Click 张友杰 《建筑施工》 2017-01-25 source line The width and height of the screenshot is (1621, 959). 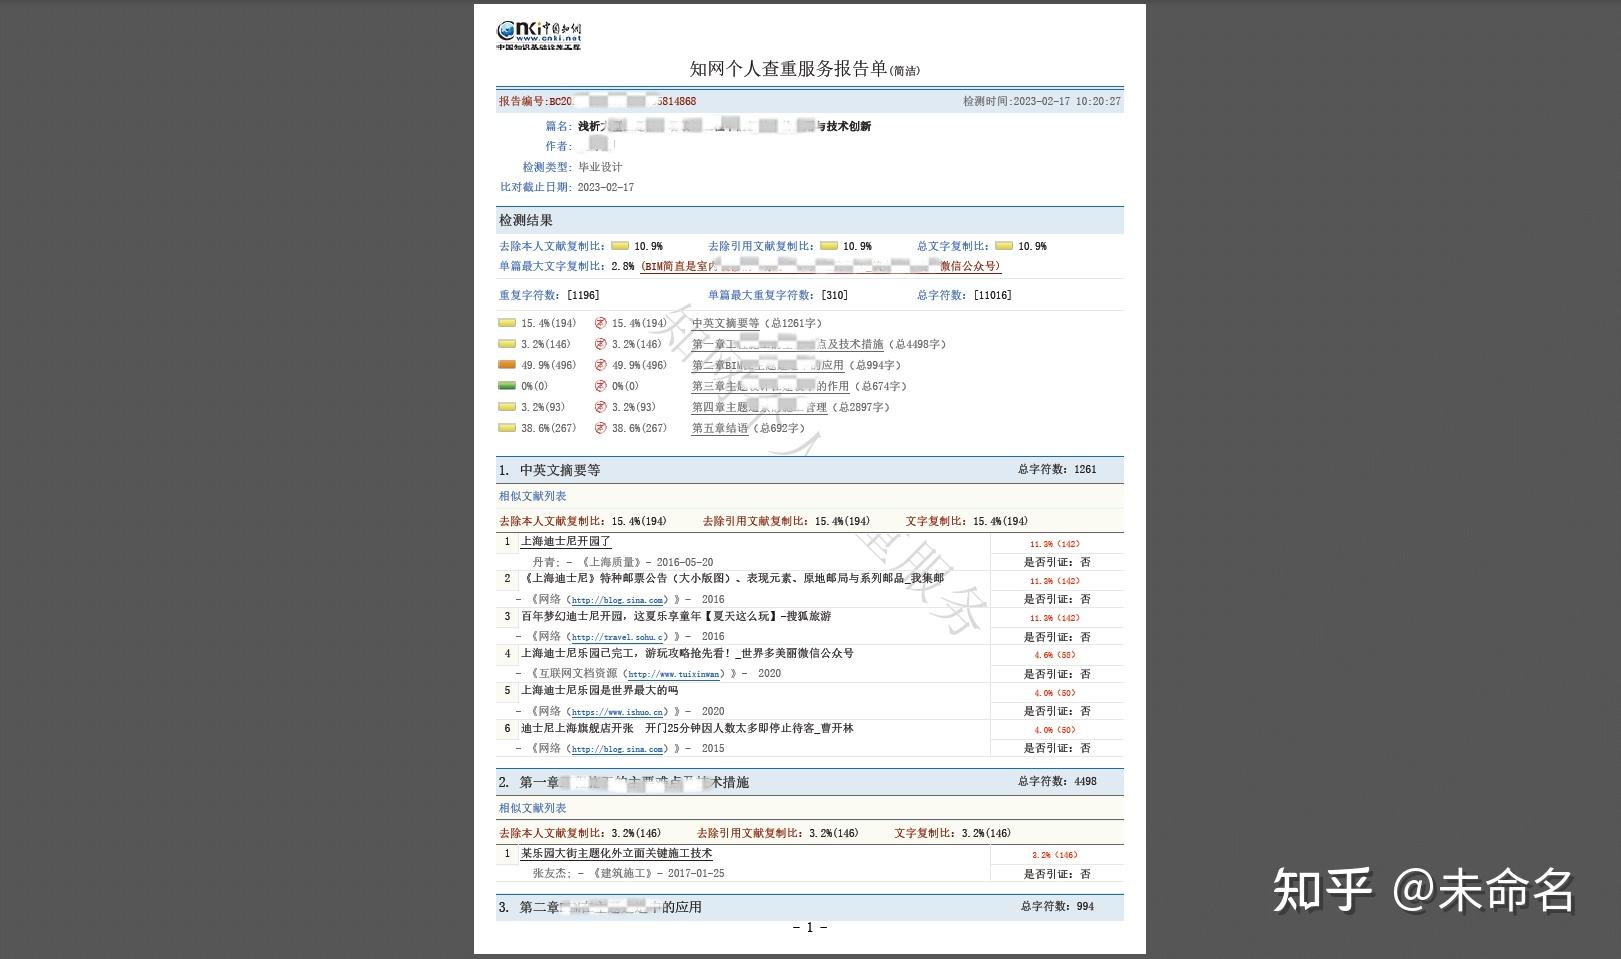pos(629,873)
